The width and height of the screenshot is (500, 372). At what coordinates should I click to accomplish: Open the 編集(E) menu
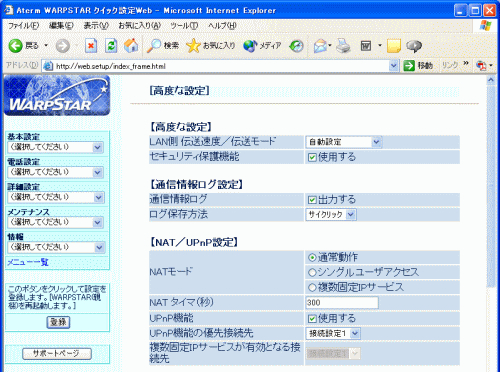[61, 26]
